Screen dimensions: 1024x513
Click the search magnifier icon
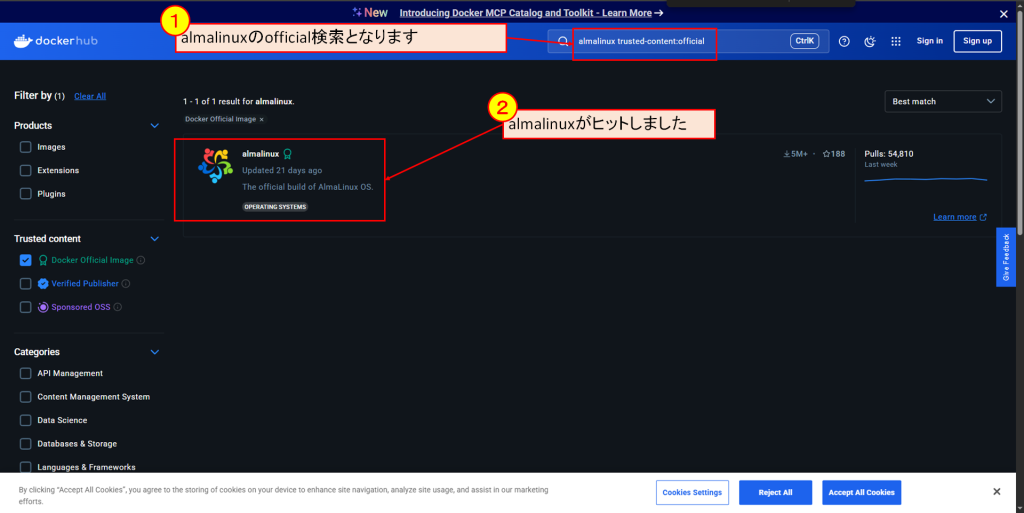click(563, 41)
